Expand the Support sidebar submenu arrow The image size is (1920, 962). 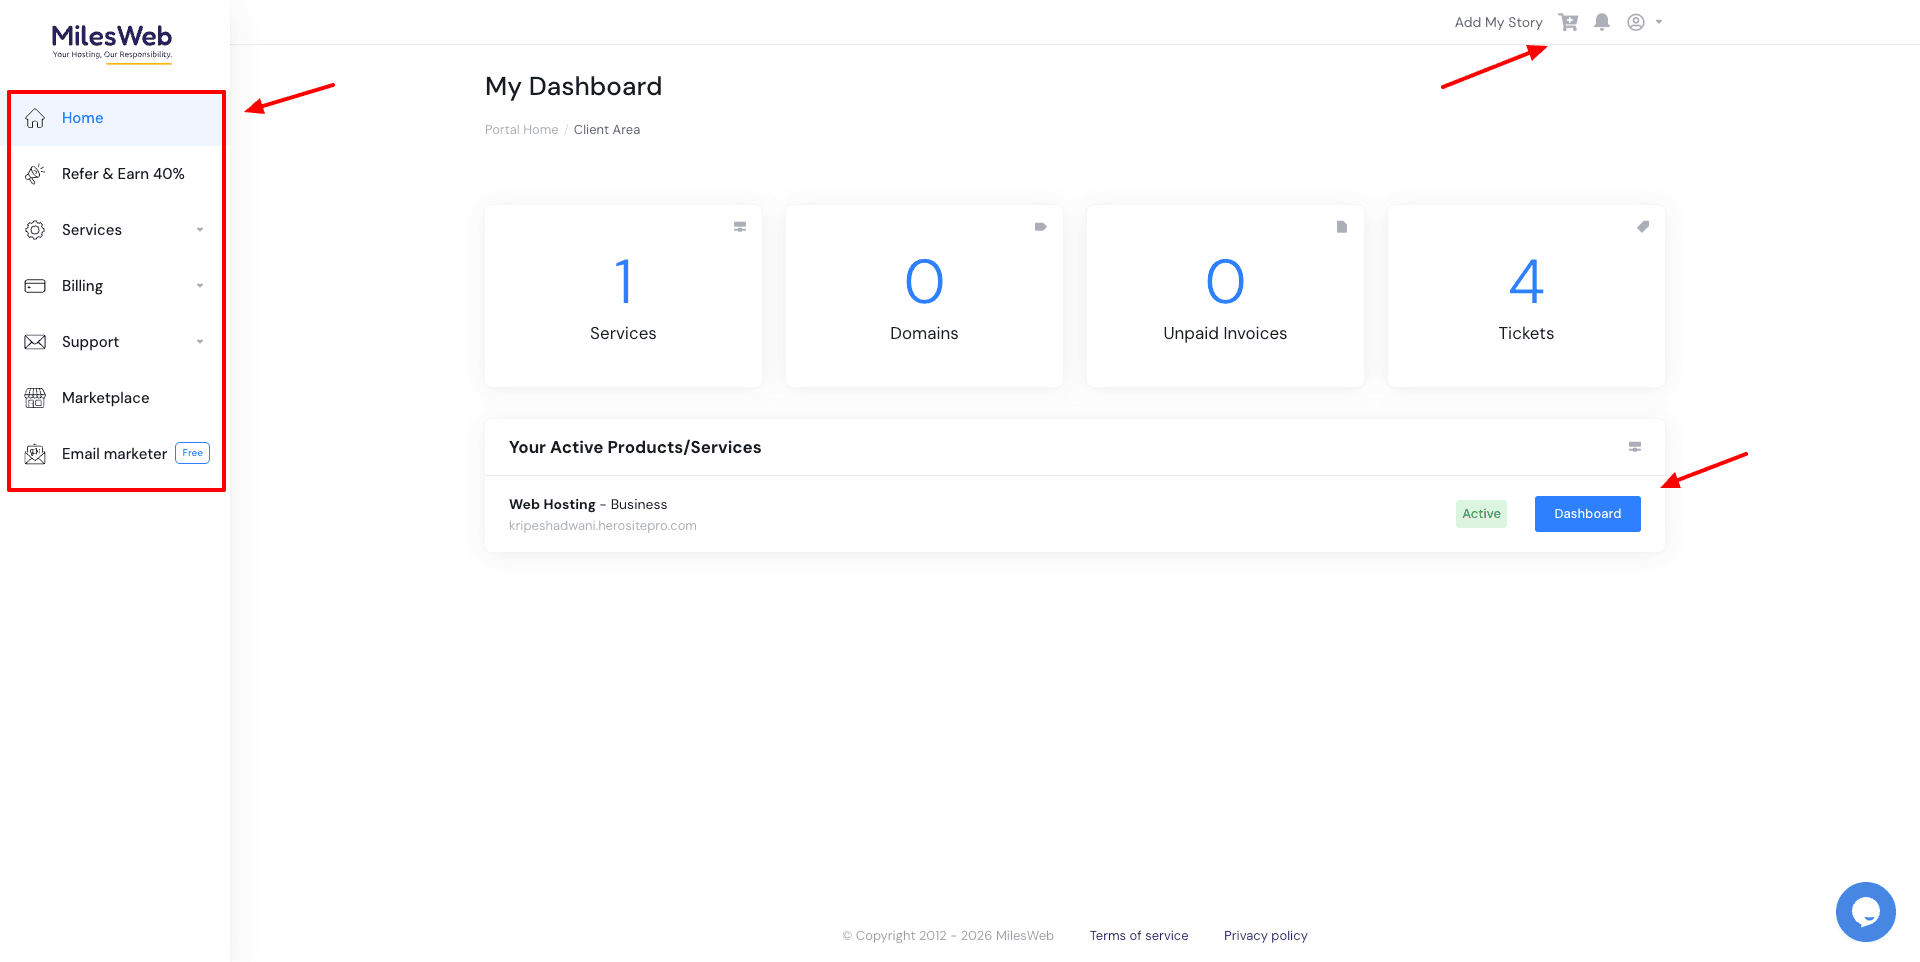(x=200, y=342)
